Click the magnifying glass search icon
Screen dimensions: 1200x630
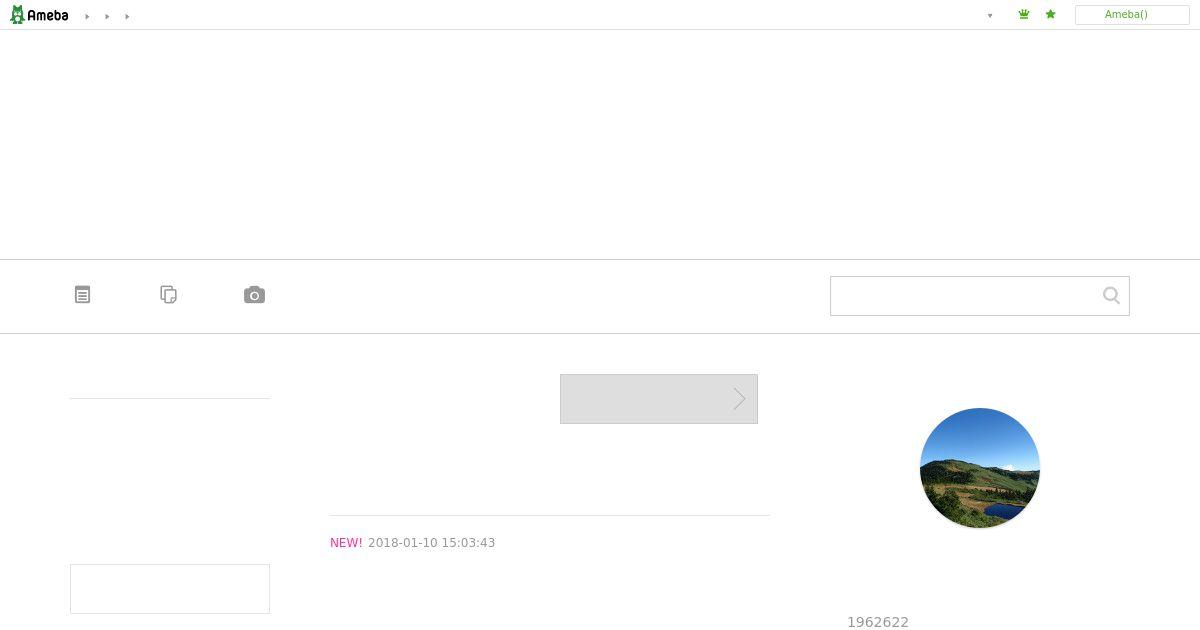1111,295
